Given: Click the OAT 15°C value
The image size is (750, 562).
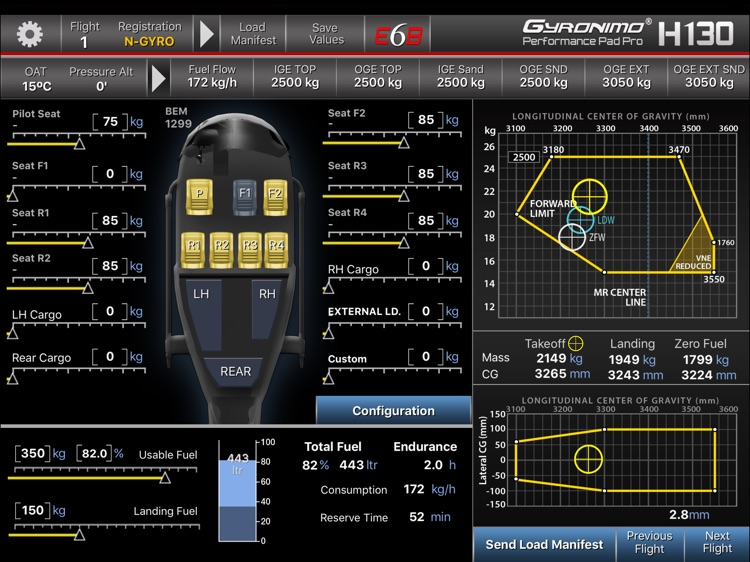Looking at the screenshot, I should [x=36, y=87].
